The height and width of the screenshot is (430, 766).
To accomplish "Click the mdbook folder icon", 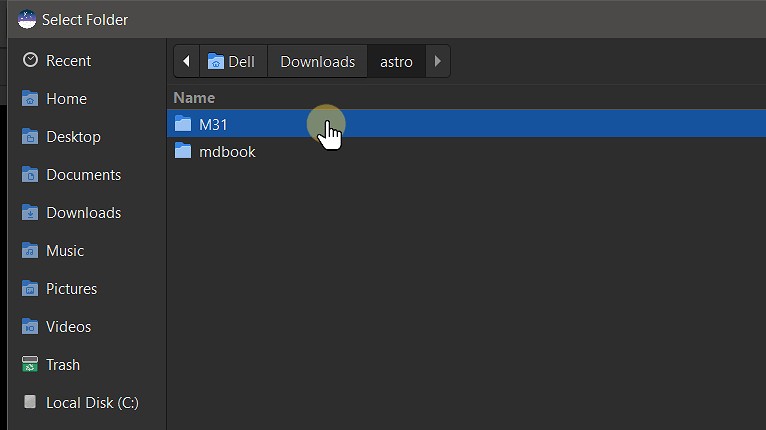I will 182,152.
